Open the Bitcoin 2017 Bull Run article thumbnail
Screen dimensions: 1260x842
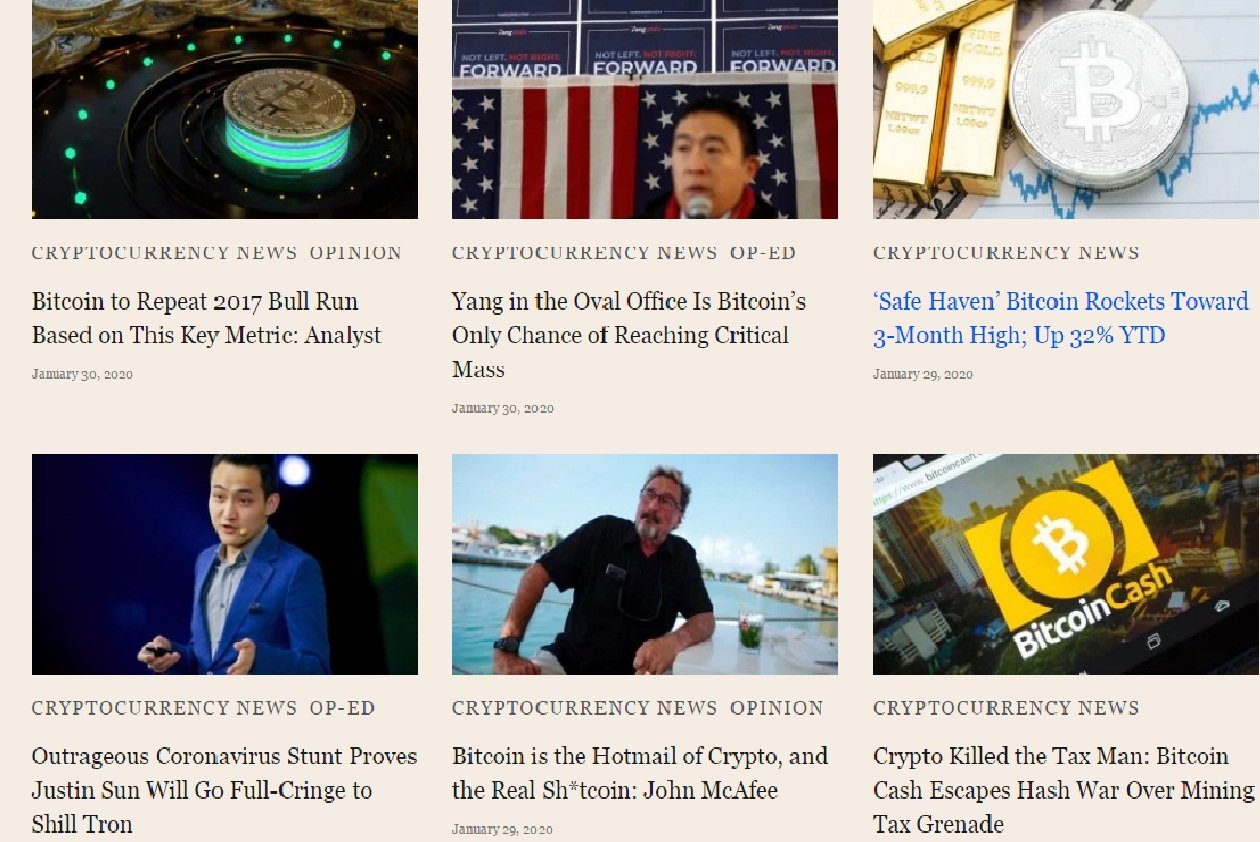pyautogui.click(x=225, y=109)
